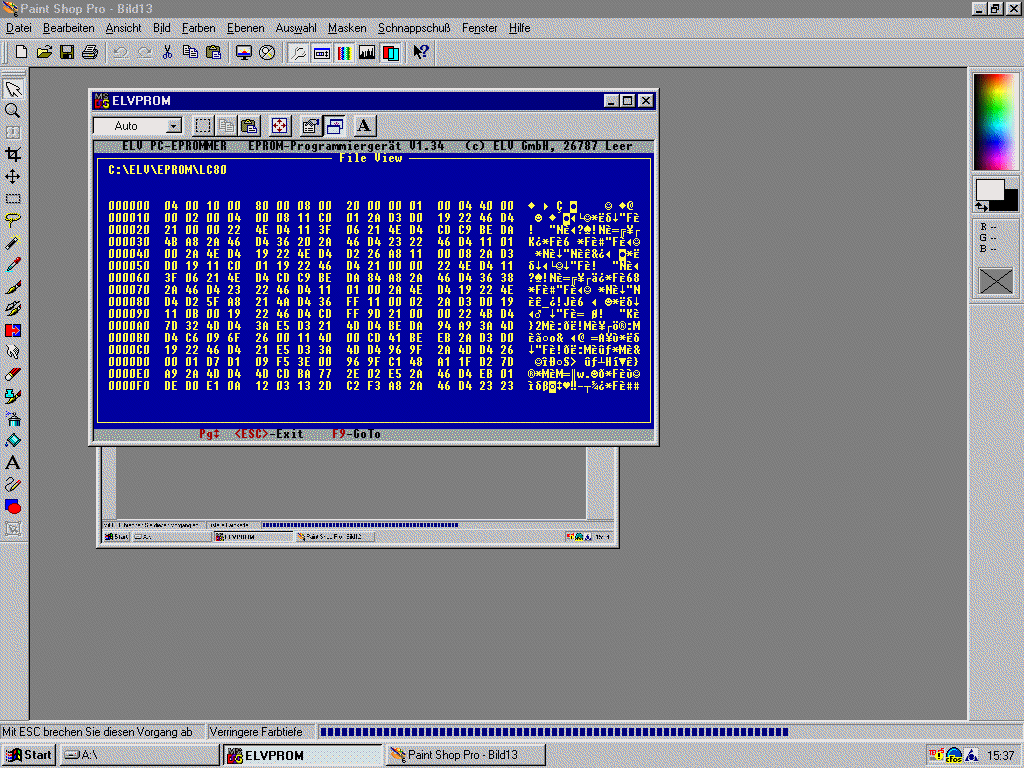1024x768 pixels.
Task: Select the Airbrush spray can tool
Action: (x=13, y=419)
